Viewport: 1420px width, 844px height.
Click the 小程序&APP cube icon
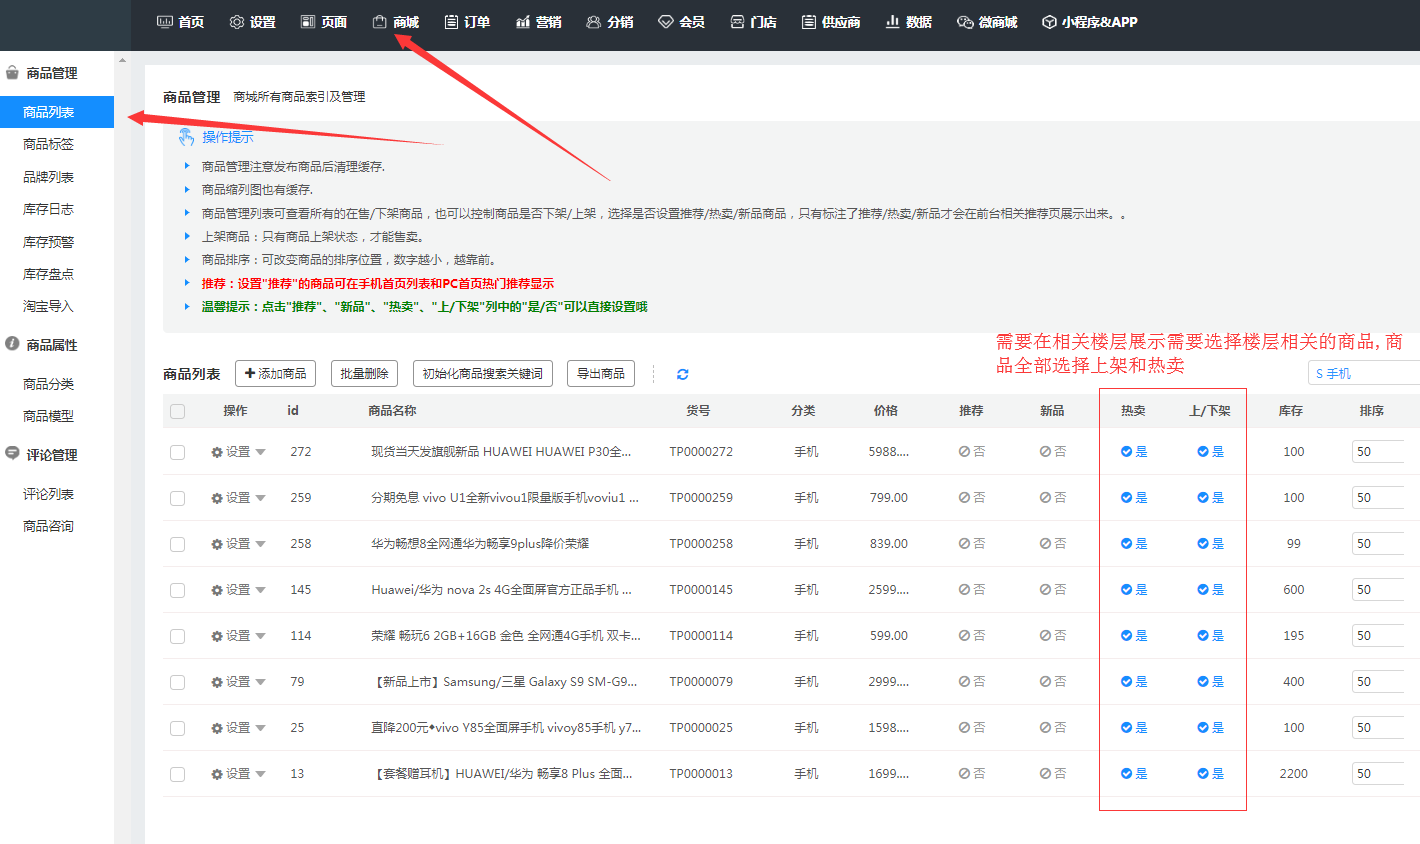[x=1049, y=22]
